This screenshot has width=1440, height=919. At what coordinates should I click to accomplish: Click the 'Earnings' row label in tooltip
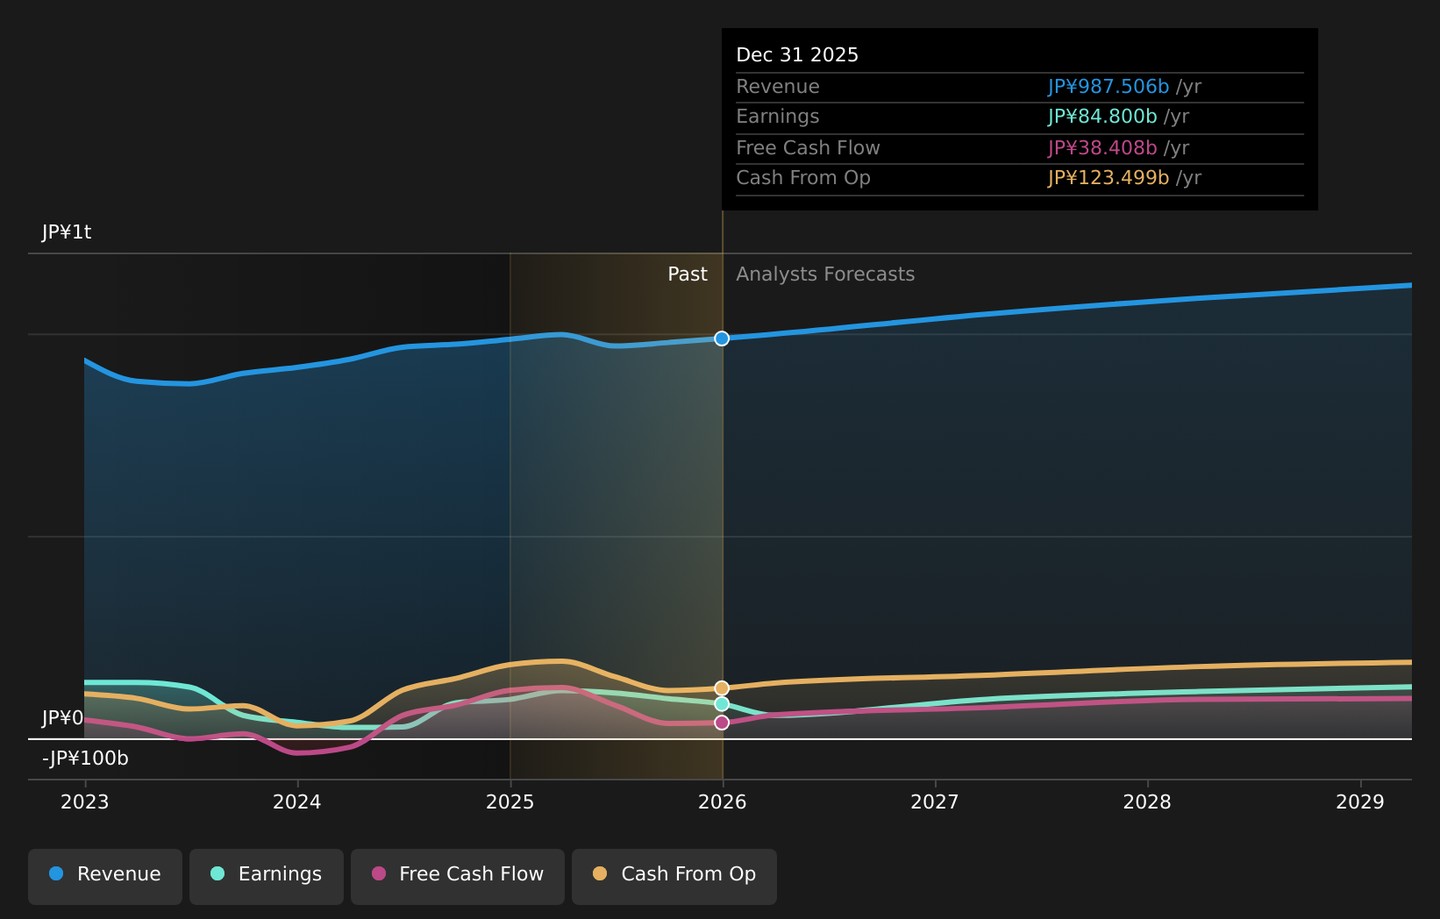click(x=778, y=117)
